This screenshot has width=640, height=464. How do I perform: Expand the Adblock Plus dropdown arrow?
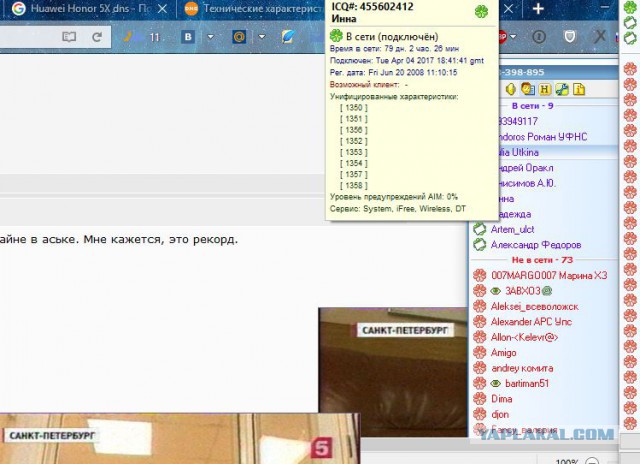pyautogui.click(x=513, y=37)
